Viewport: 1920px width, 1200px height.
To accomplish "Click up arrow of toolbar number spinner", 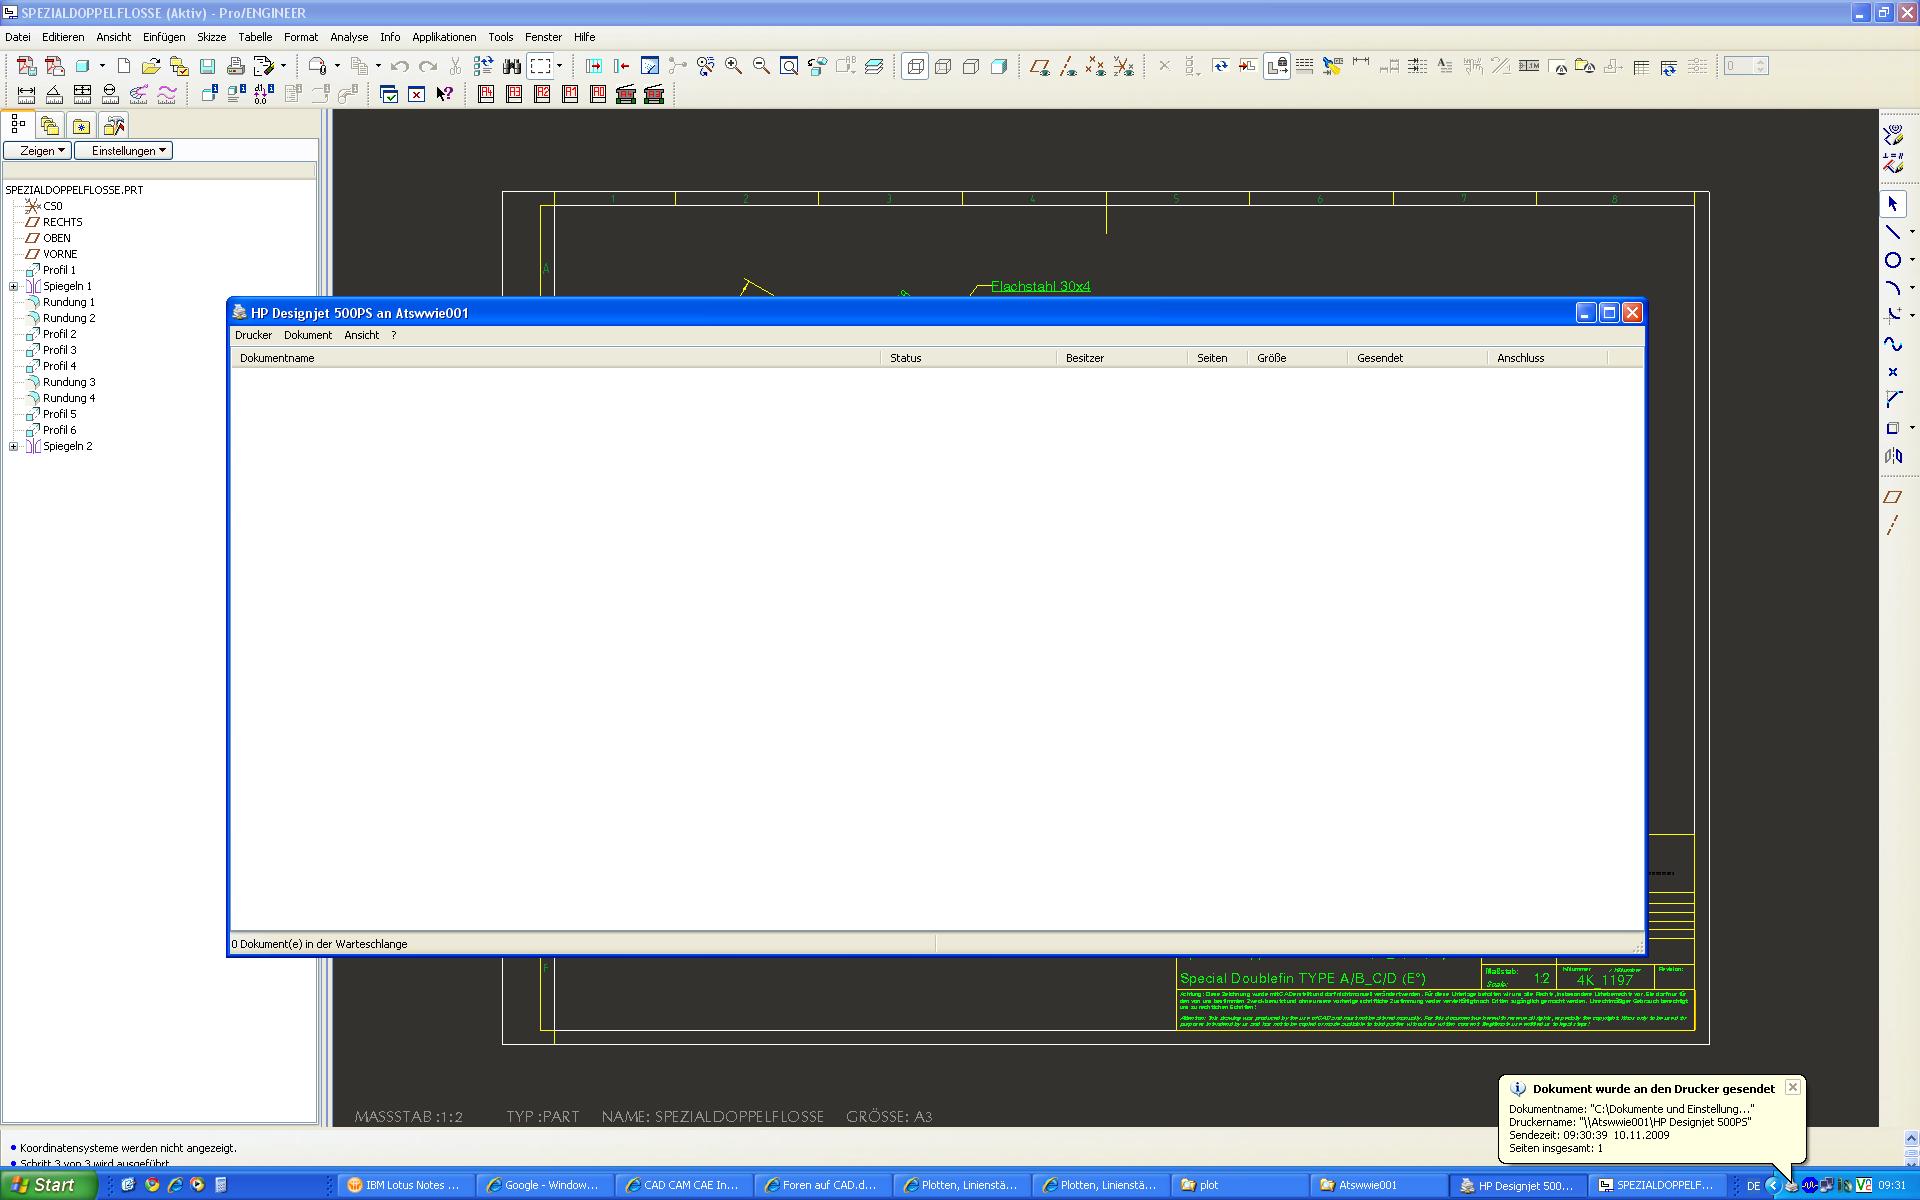I will coord(1761,61).
